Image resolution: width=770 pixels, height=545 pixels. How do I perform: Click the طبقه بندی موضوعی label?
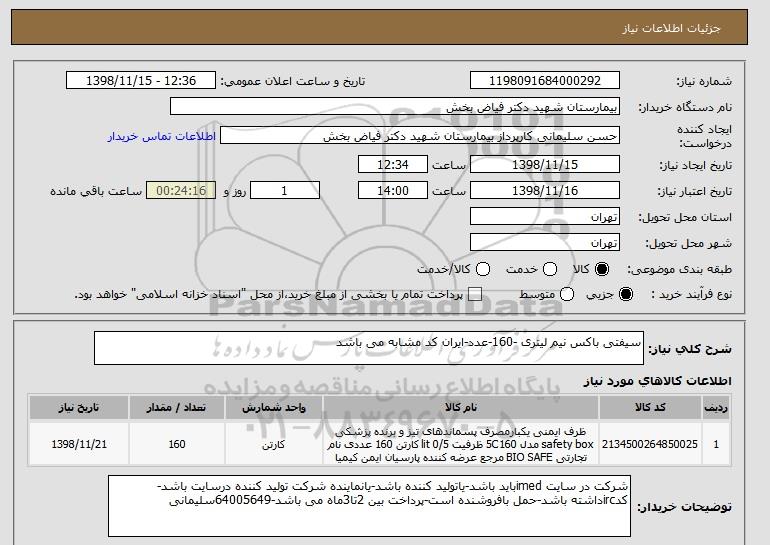coord(680,270)
